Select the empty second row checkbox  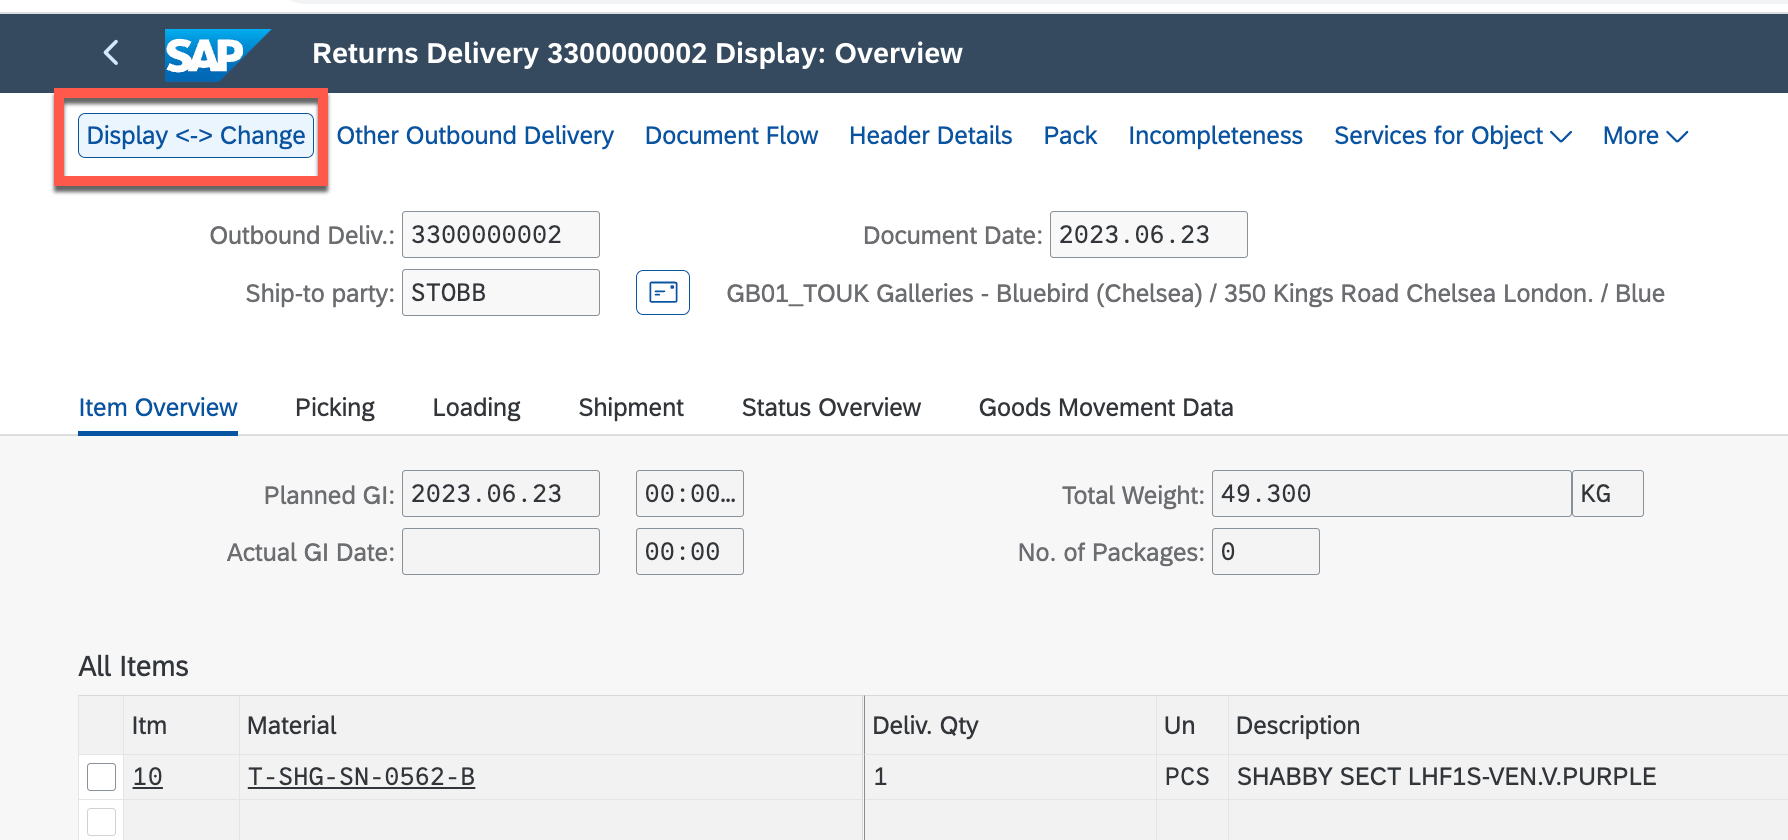(101, 822)
